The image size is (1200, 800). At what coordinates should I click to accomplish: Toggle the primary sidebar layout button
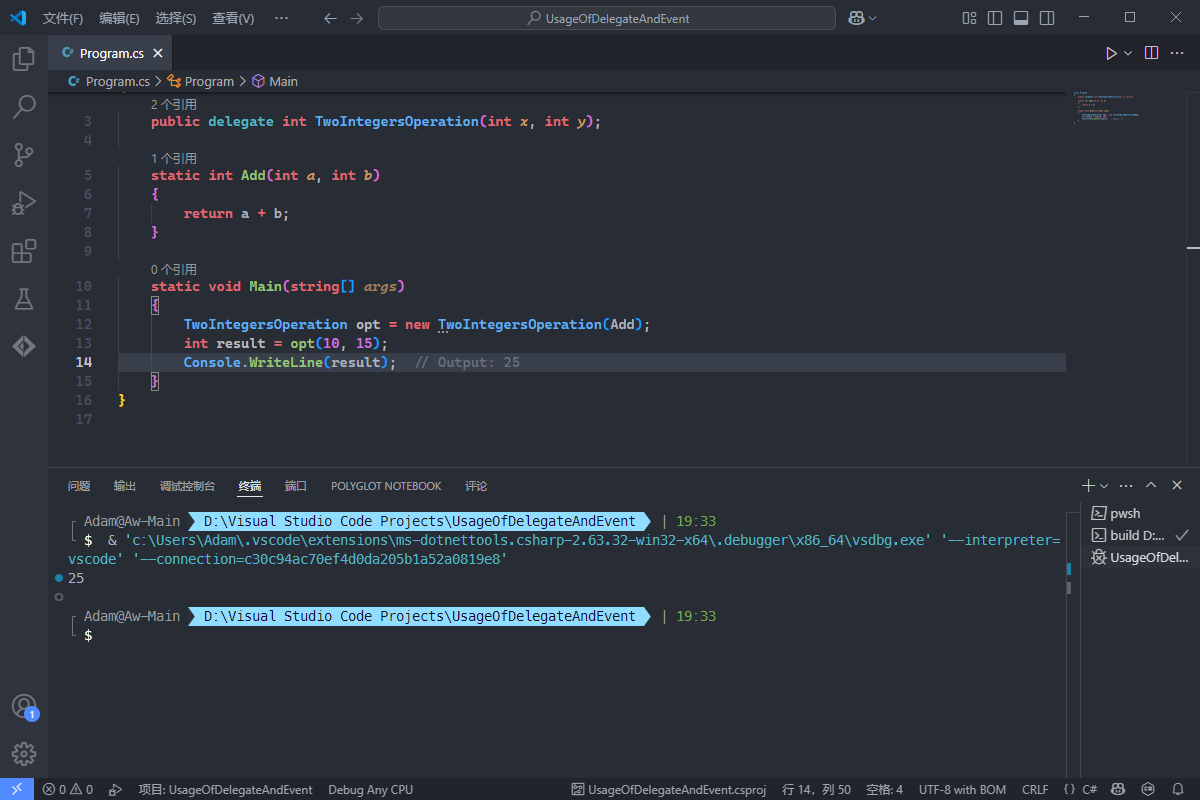click(x=995, y=18)
